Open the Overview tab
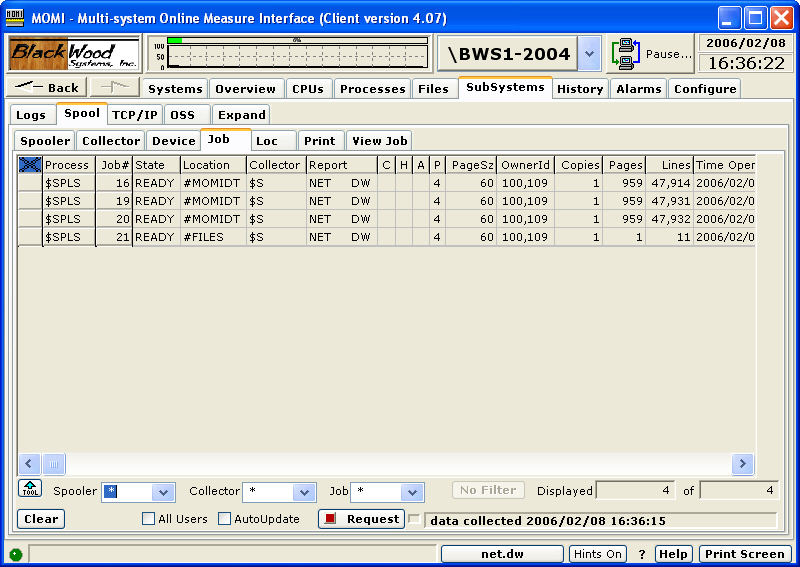 coord(245,89)
